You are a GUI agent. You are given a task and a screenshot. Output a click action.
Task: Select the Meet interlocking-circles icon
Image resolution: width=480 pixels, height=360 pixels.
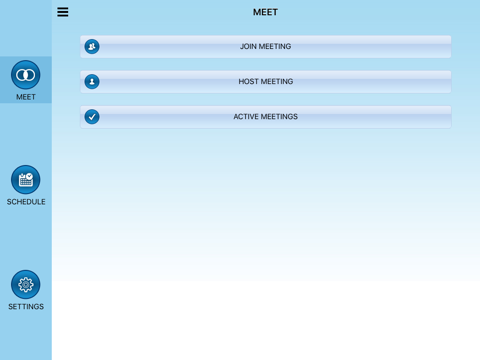click(x=26, y=75)
